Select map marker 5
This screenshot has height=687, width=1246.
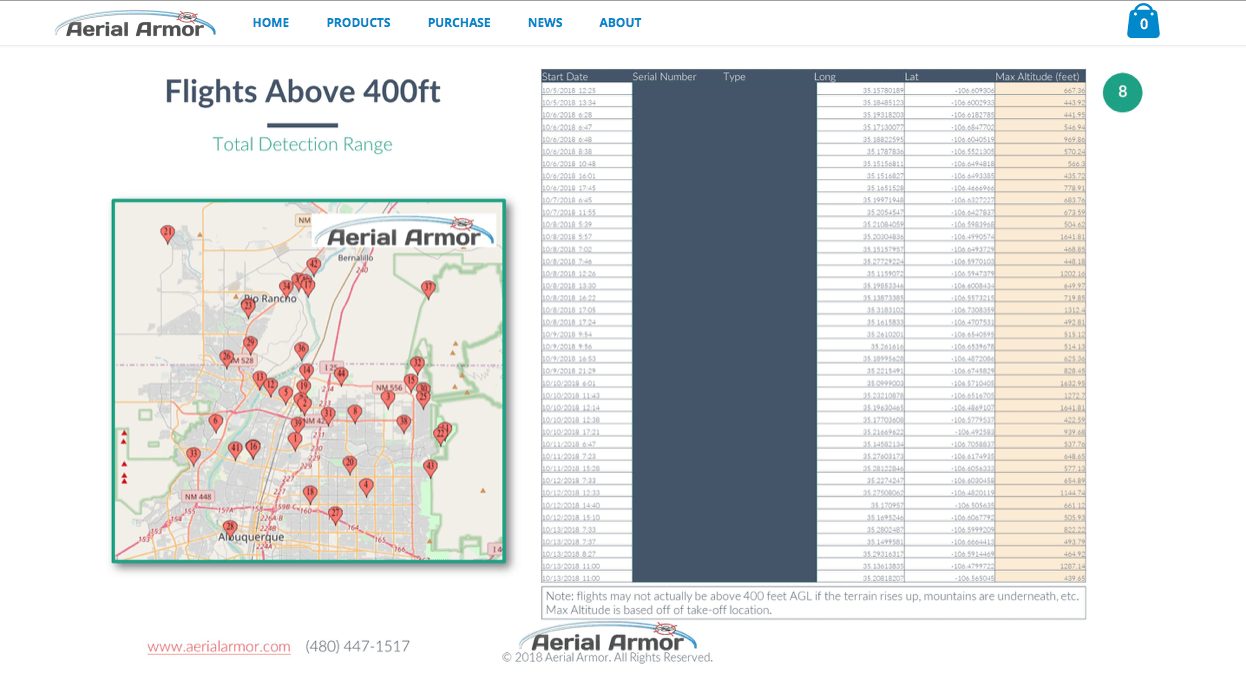click(x=286, y=395)
